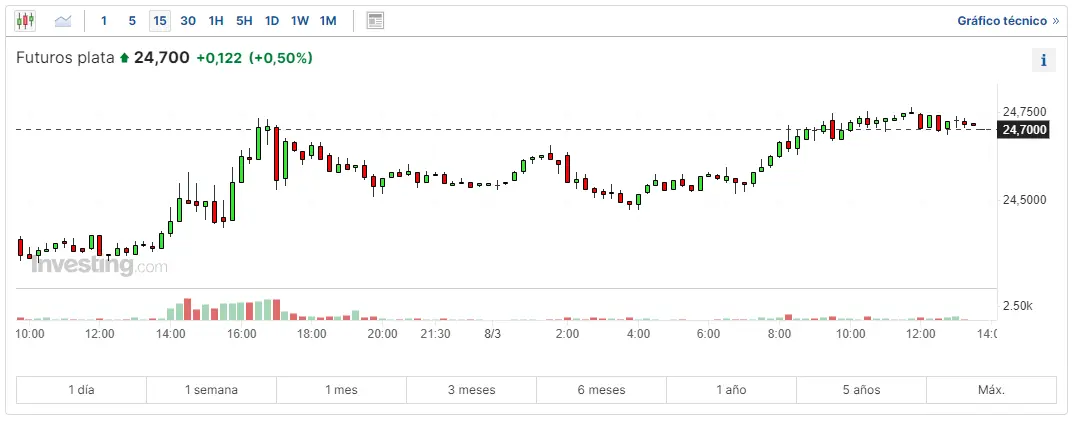Click the Investing.com watermark logo
This screenshot has width=1080, height=423.
point(99,266)
